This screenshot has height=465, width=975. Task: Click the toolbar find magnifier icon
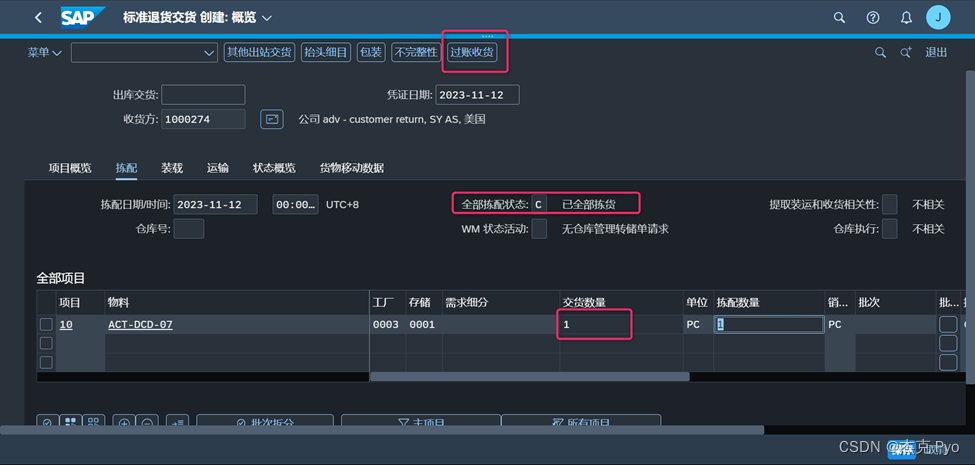(x=880, y=53)
